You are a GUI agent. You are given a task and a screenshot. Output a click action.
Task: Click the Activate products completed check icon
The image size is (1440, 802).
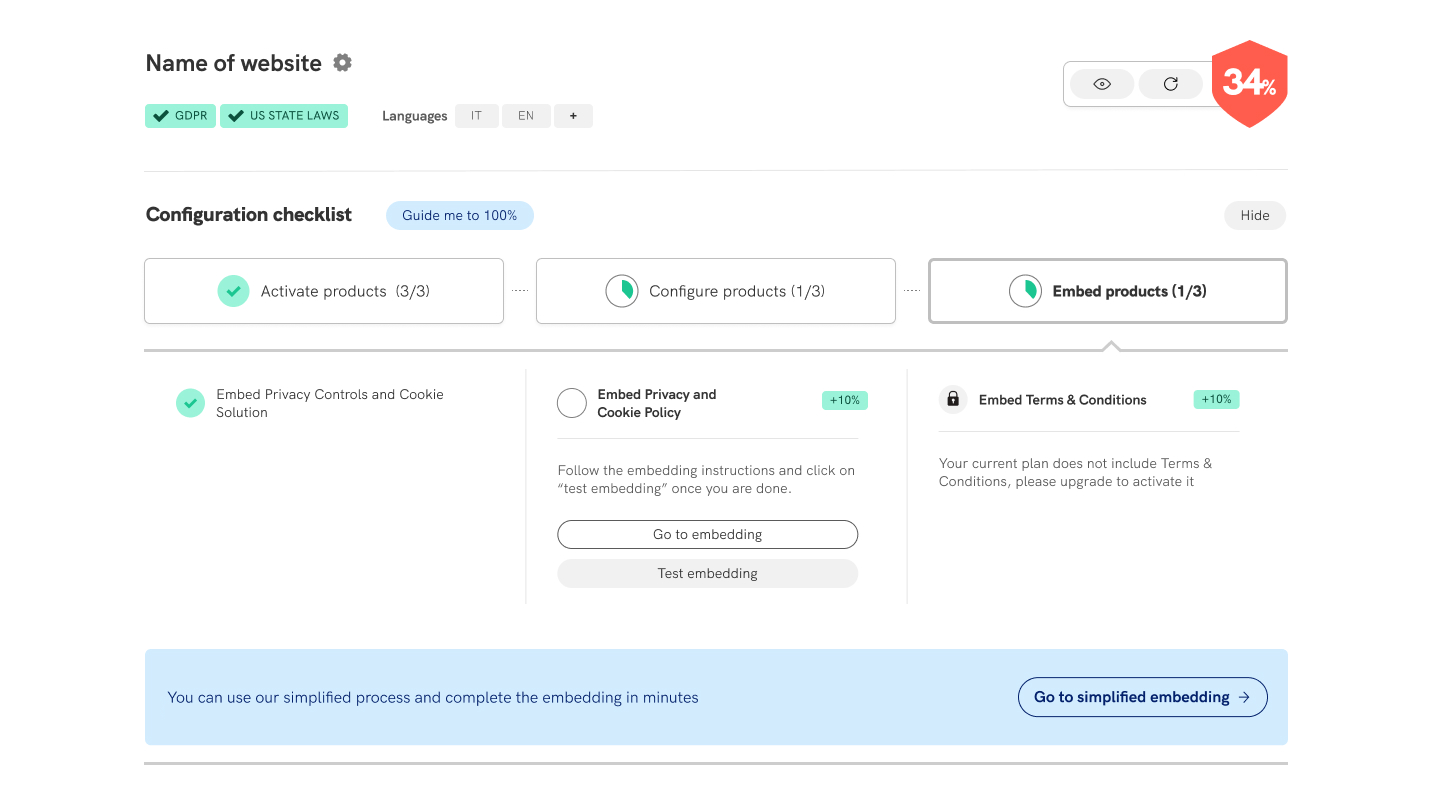click(x=233, y=291)
